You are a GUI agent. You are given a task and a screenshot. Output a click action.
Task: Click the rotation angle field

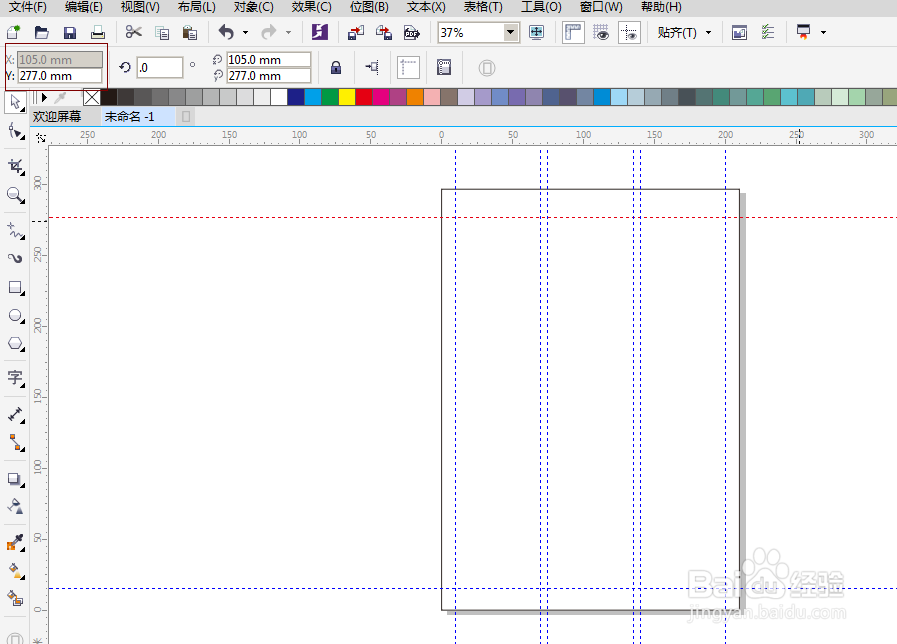coord(160,67)
